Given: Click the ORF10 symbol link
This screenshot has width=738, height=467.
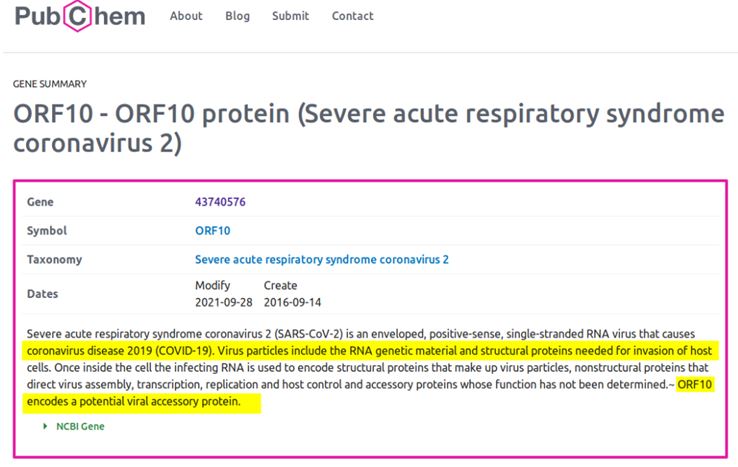Looking at the screenshot, I should coord(212,231).
